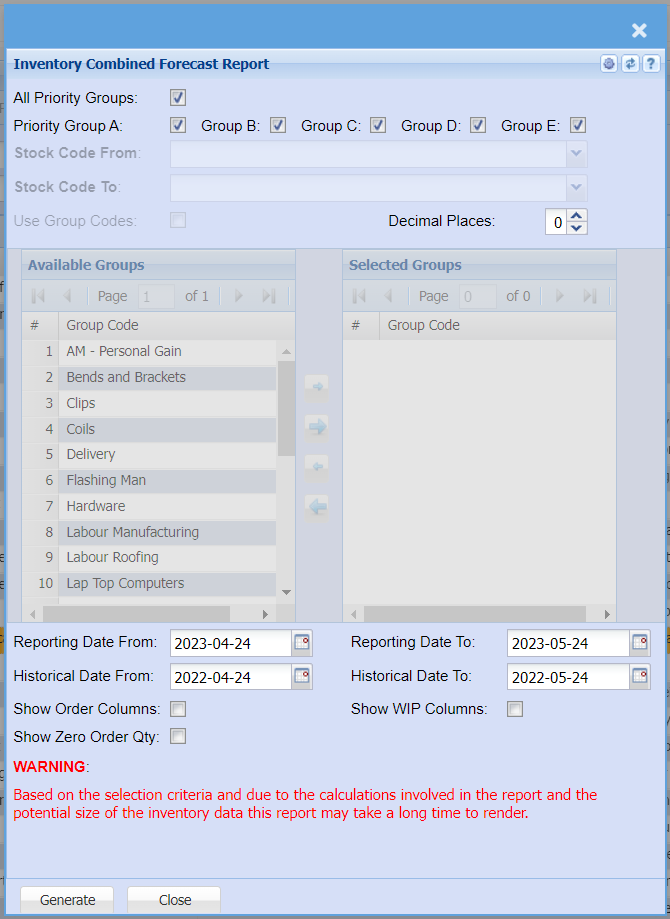Image resolution: width=670 pixels, height=919 pixels.
Task: Click Available Groups horizontal scrollbar right arrow
Action: (265, 614)
